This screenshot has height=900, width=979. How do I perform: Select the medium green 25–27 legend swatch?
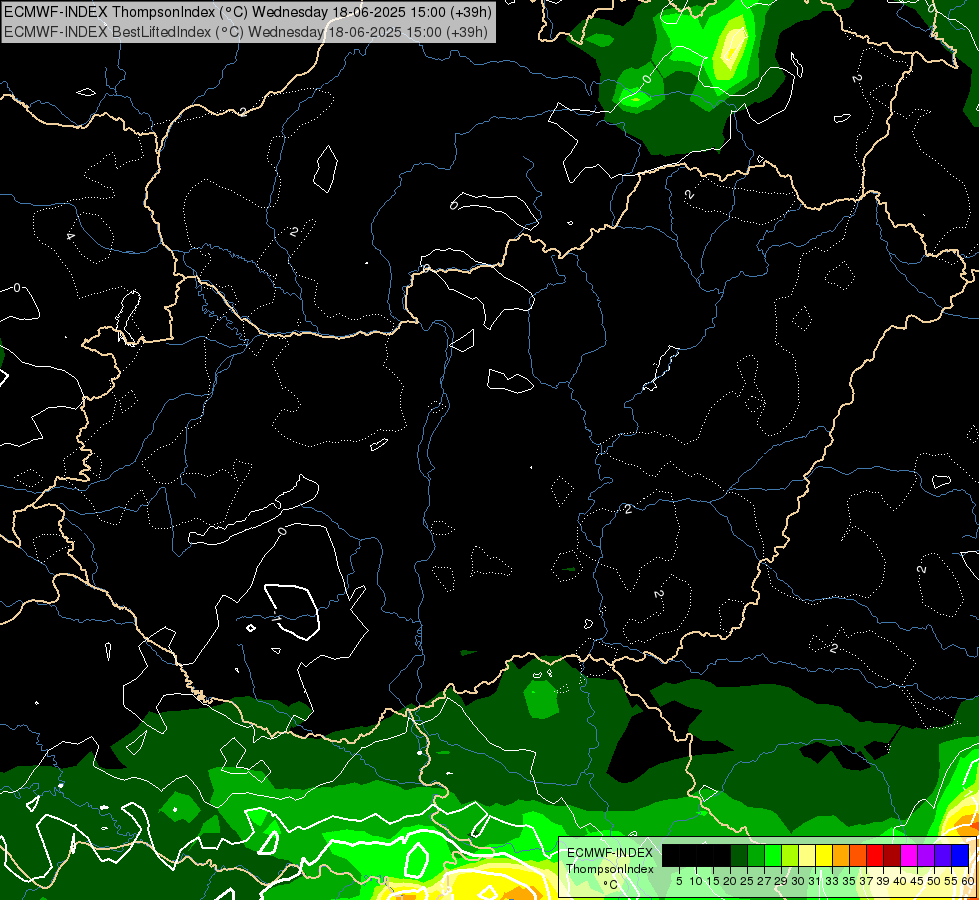pyautogui.click(x=755, y=855)
